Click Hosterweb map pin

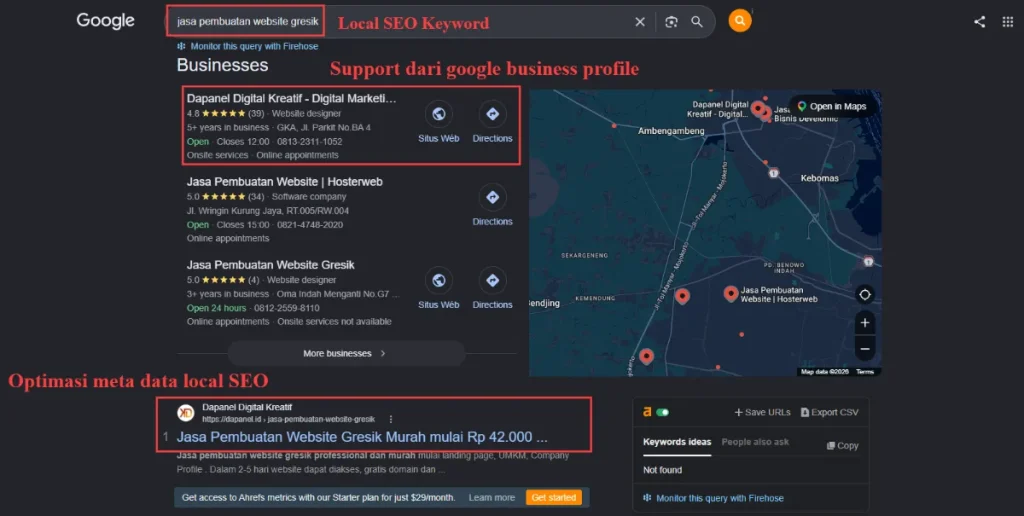click(731, 293)
